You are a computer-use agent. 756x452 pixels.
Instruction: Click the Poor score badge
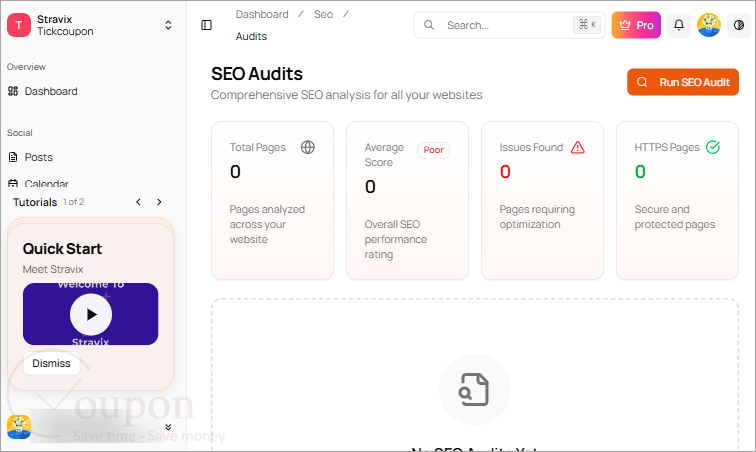pyautogui.click(x=433, y=150)
